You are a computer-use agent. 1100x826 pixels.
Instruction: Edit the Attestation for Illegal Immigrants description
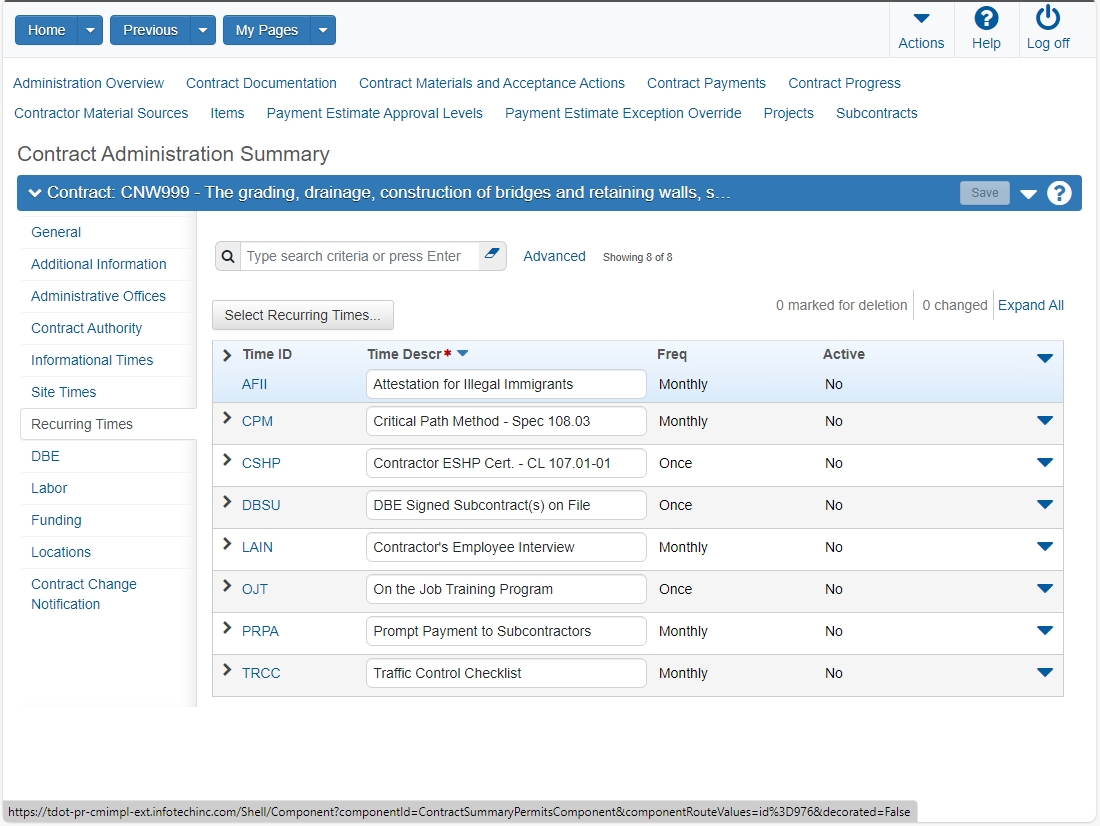tap(506, 385)
